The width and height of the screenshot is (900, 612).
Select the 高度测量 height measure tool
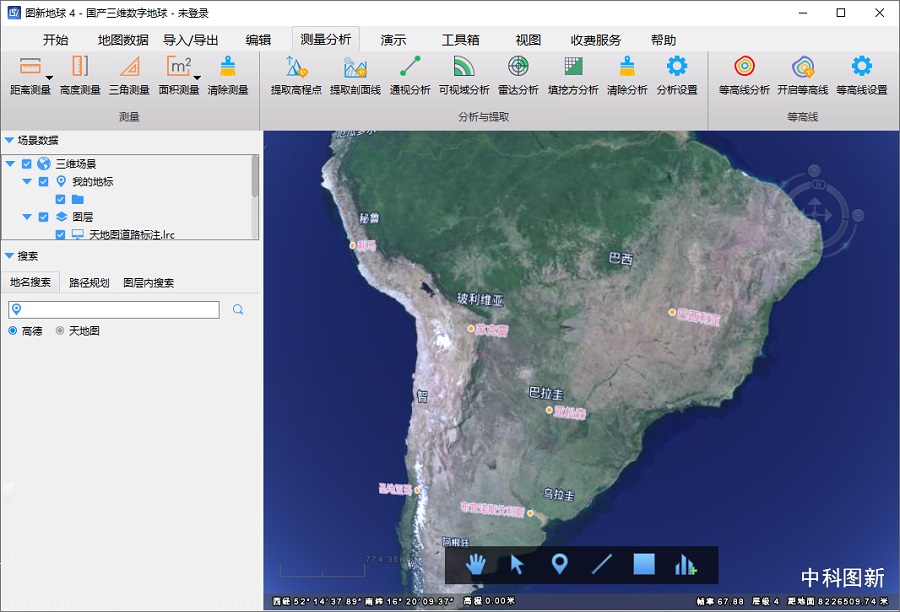click(x=80, y=75)
